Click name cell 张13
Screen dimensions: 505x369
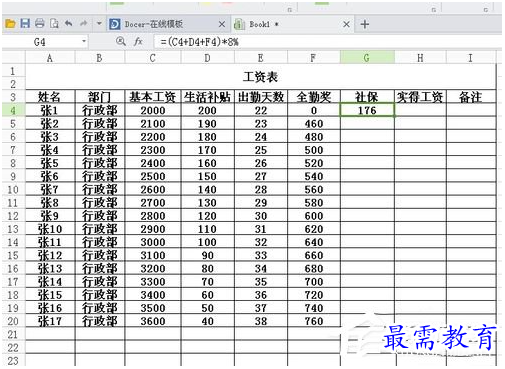50,269
